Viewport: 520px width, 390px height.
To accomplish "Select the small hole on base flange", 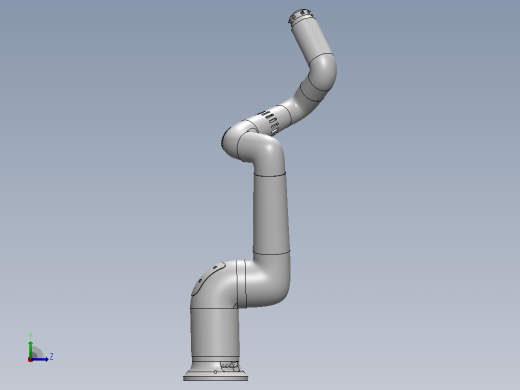I will pos(215,372).
